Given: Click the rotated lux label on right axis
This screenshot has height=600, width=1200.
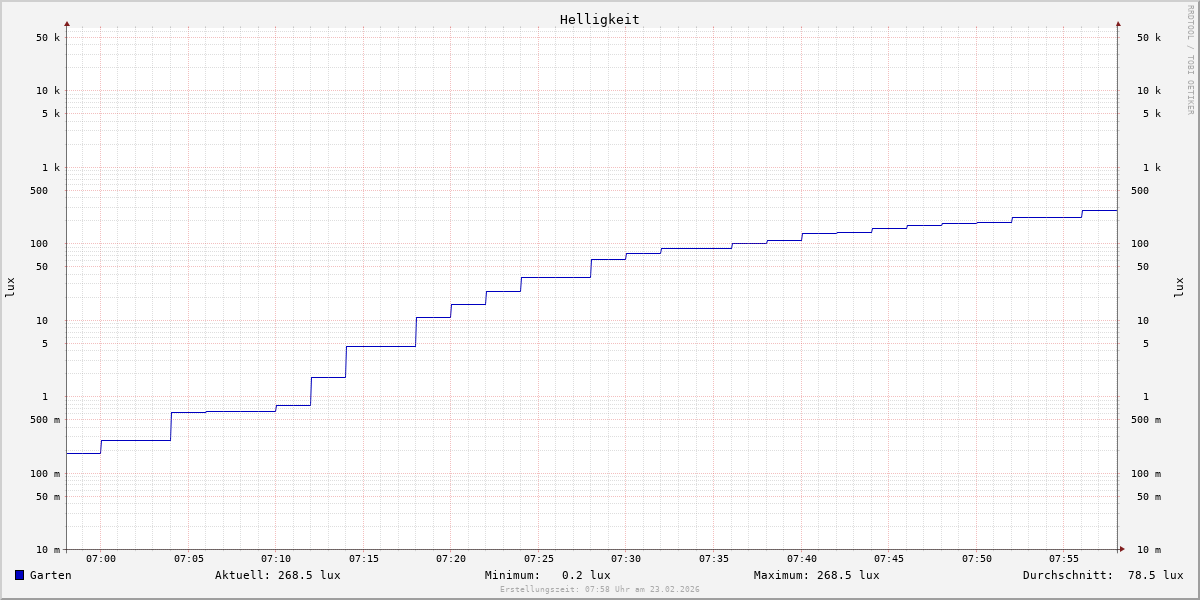Looking at the screenshot, I should [x=1179, y=287].
